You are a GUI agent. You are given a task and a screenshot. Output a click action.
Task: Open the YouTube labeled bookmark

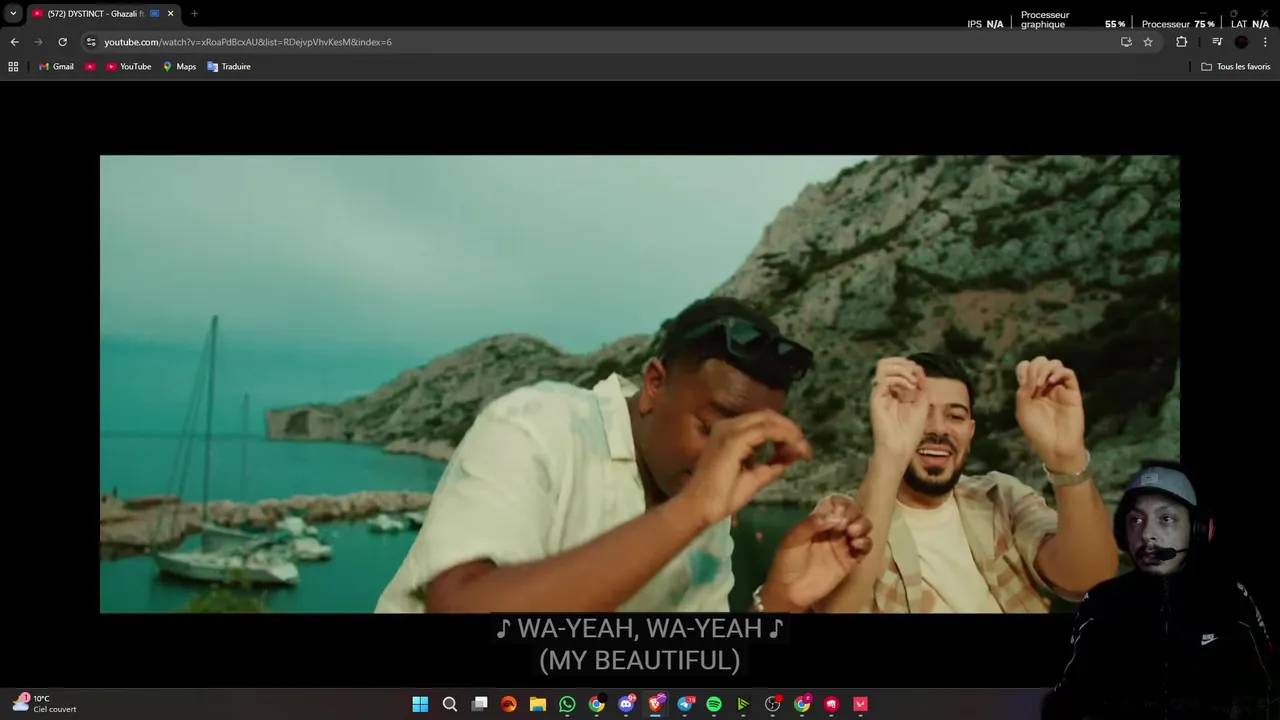click(129, 66)
